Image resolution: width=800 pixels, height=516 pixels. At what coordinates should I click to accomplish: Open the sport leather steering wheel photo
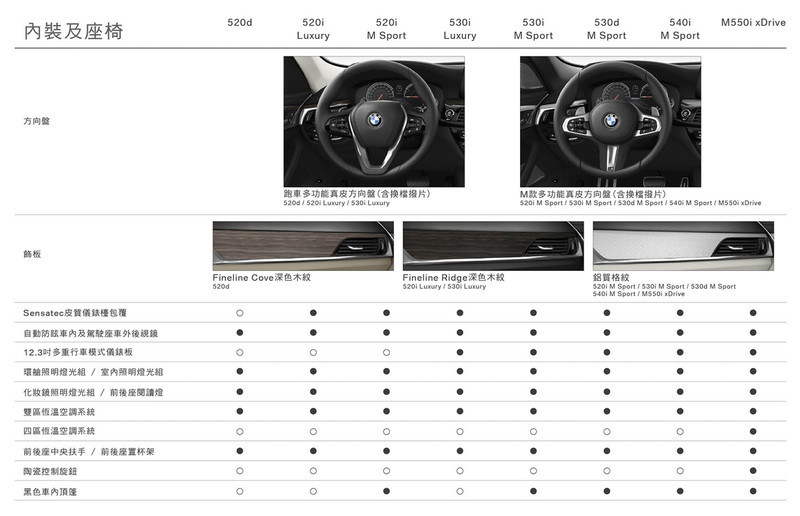click(x=374, y=121)
